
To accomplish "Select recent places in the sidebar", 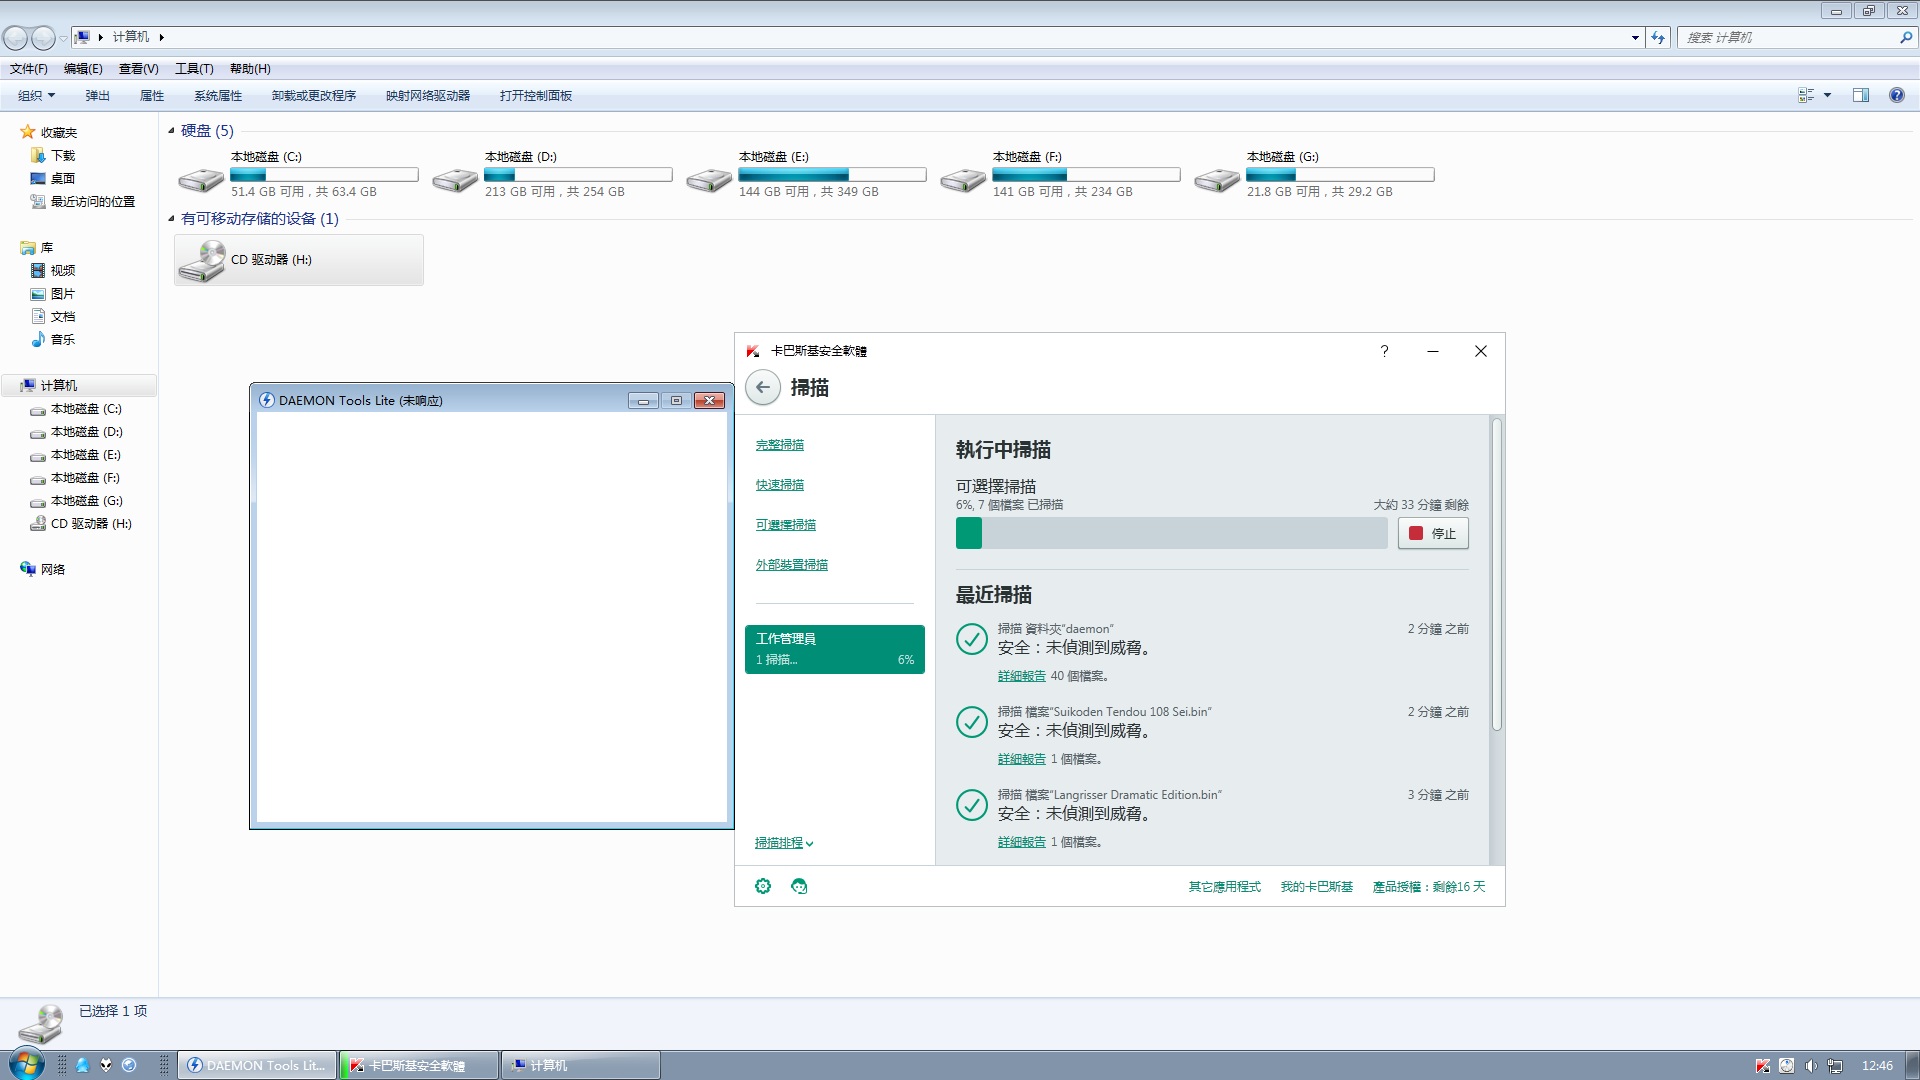I will (x=93, y=202).
